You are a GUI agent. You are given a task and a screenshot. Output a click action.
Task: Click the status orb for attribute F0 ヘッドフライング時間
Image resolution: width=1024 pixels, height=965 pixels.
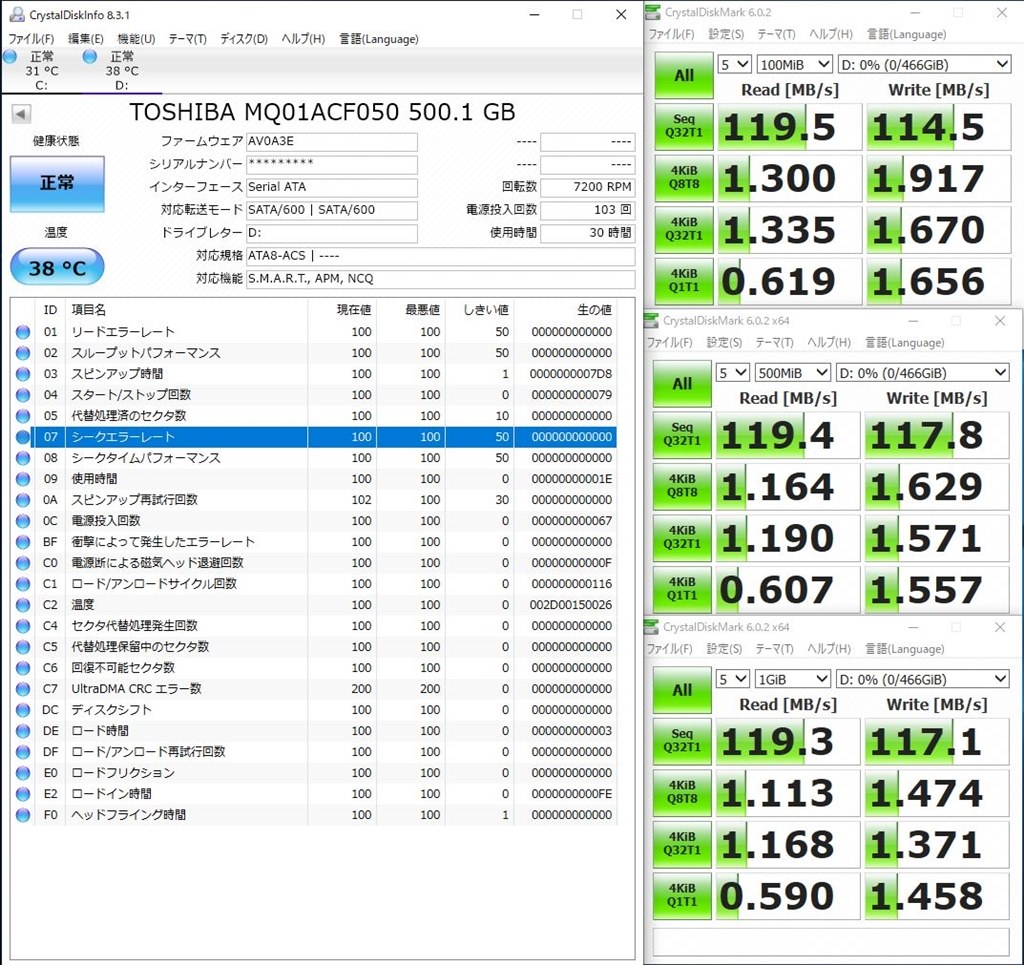(23, 815)
